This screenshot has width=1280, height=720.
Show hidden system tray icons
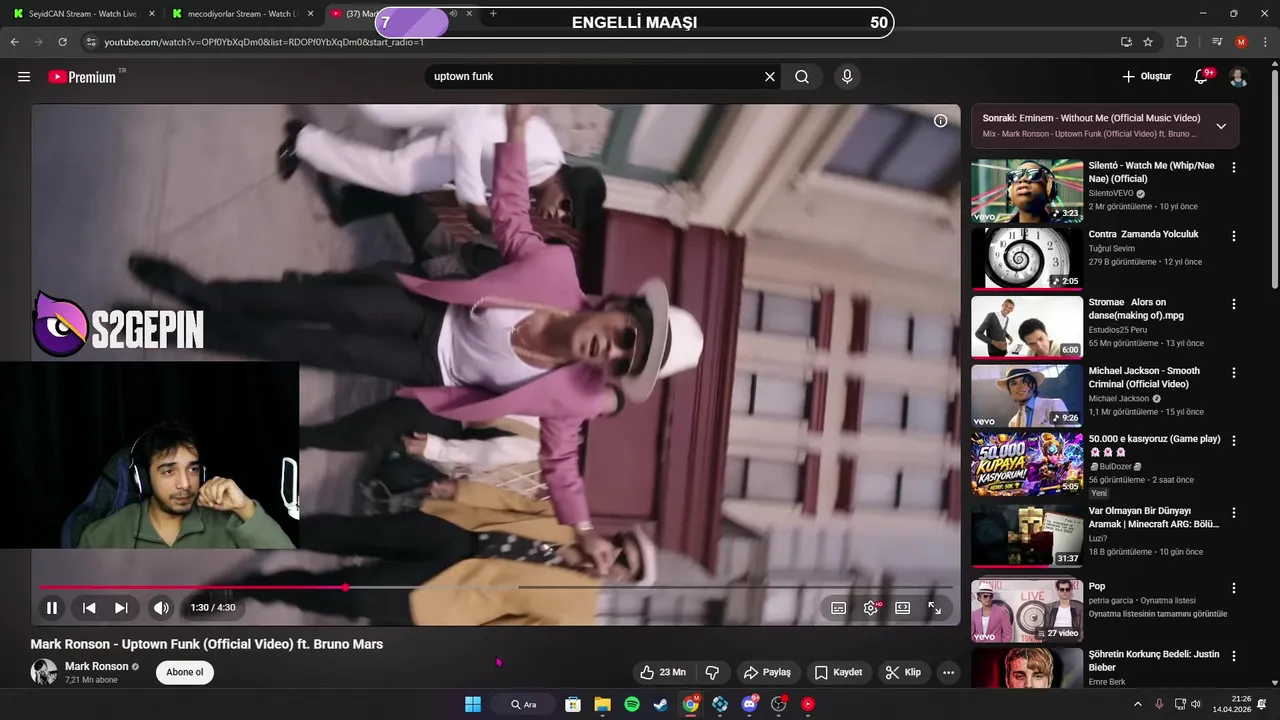click(1137, 704)
